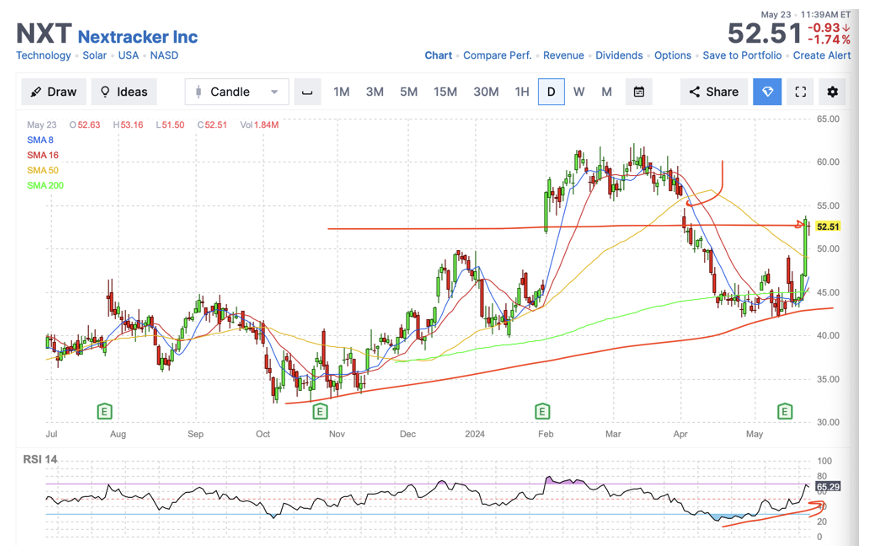The width and height of the screenshot is (870, 559).
Task: Click Create Alert link
Action: coord(822,56)
